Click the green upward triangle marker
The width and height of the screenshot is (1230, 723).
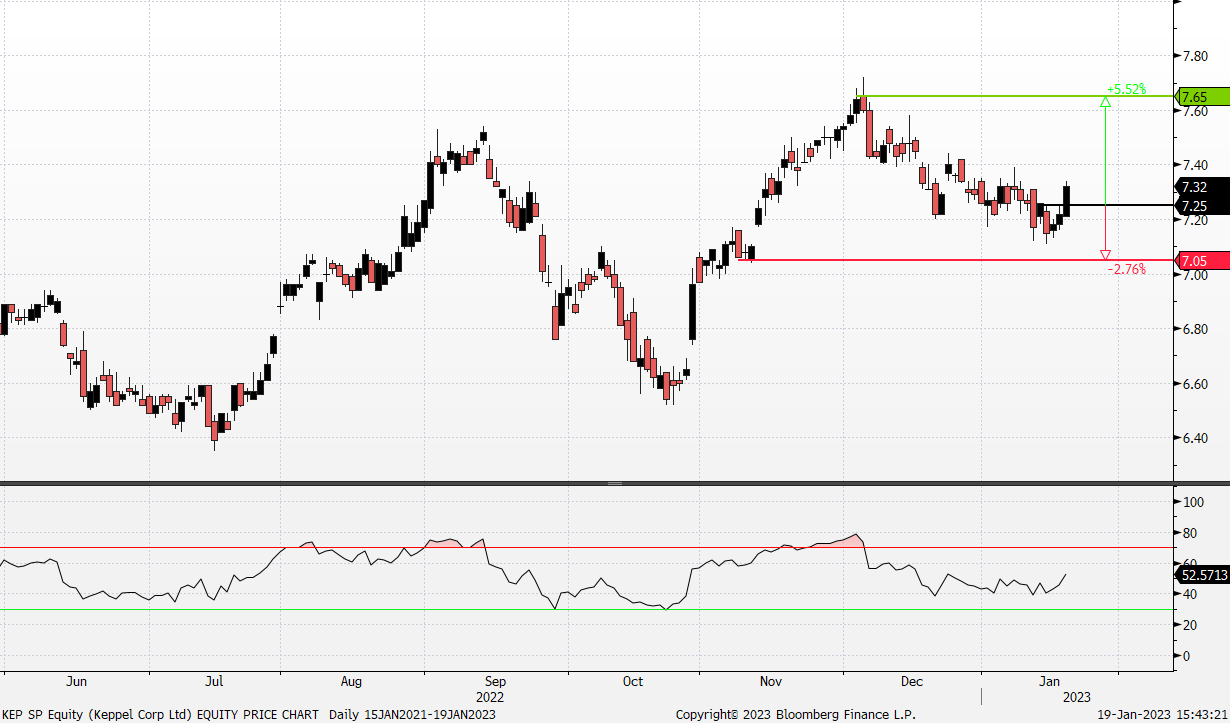tap(1105, 102)
